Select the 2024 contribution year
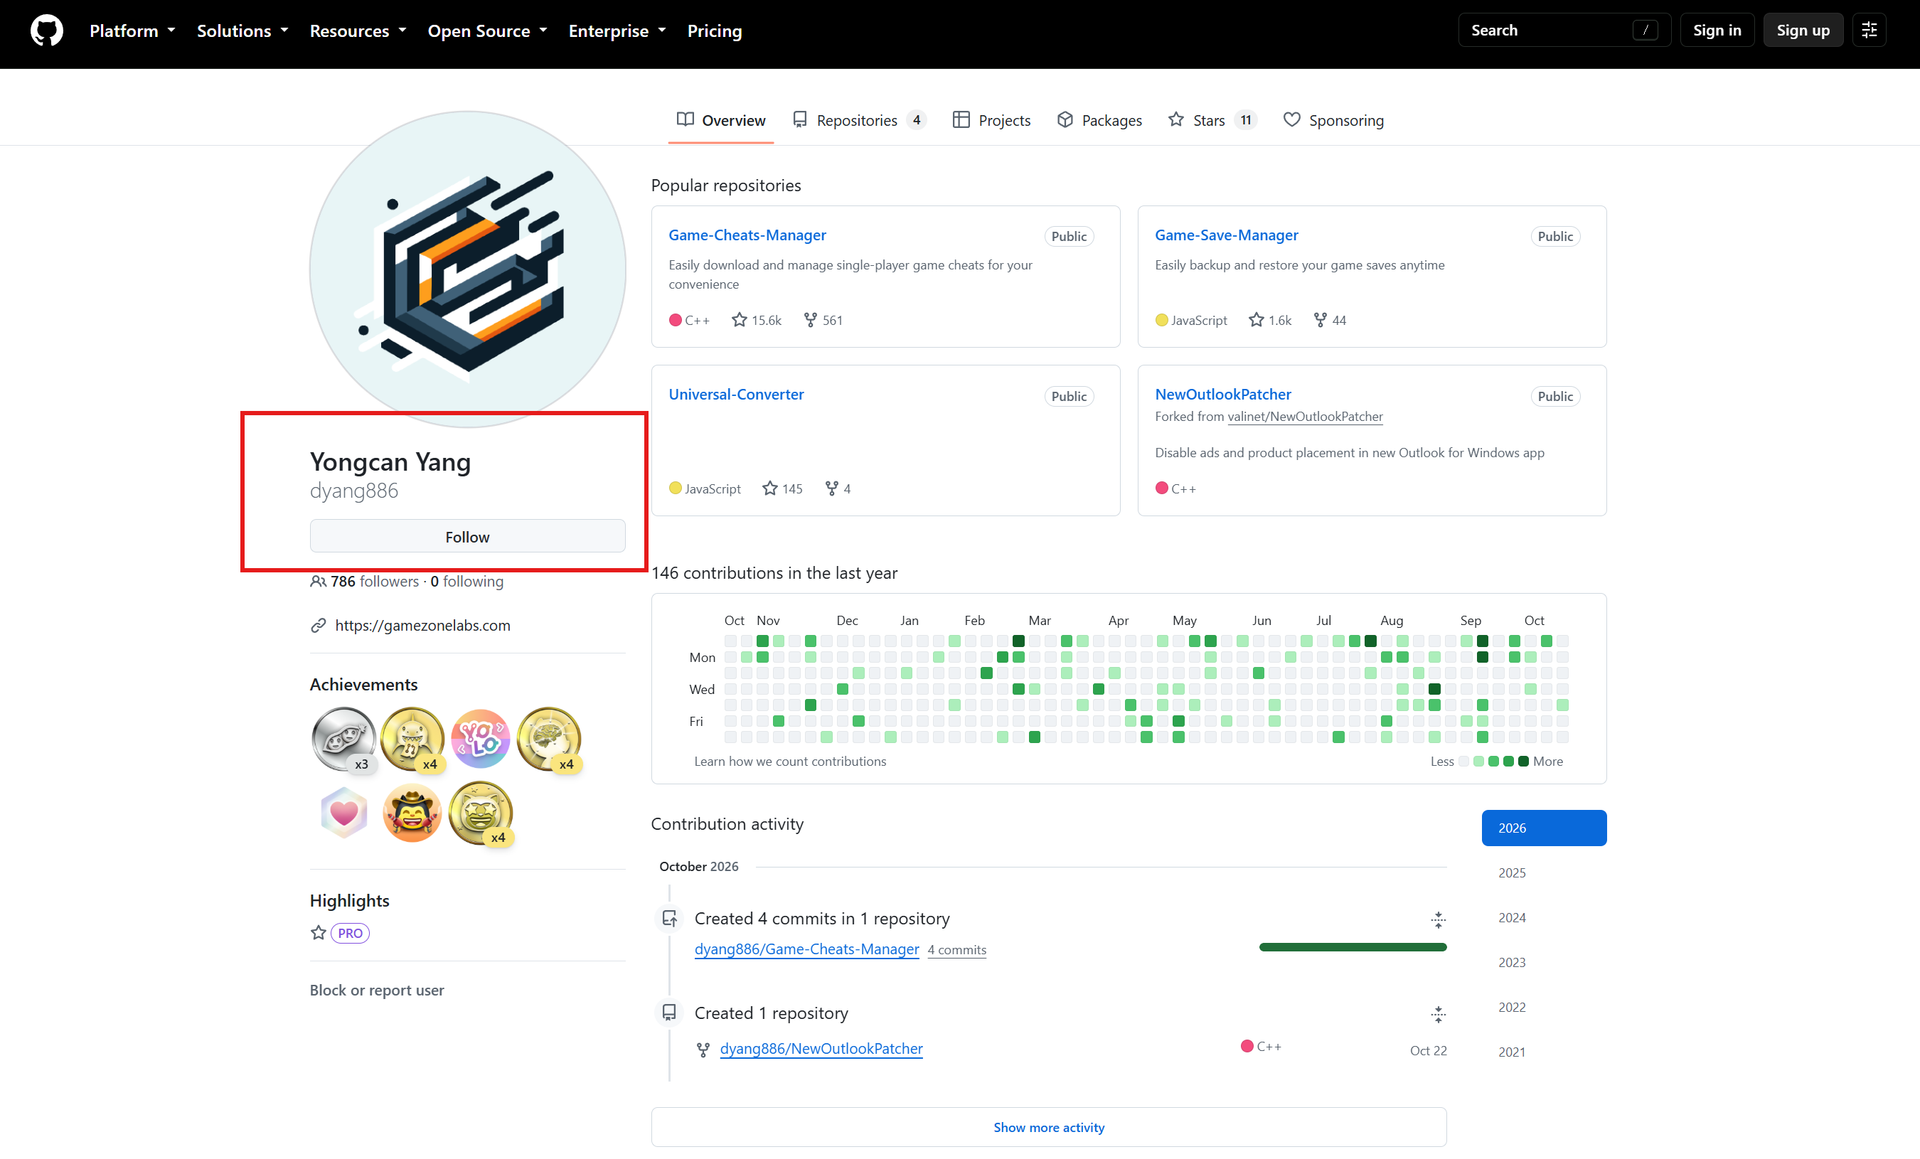This screenshot has width=1920, height=1159. click(x=1512, y=917)
